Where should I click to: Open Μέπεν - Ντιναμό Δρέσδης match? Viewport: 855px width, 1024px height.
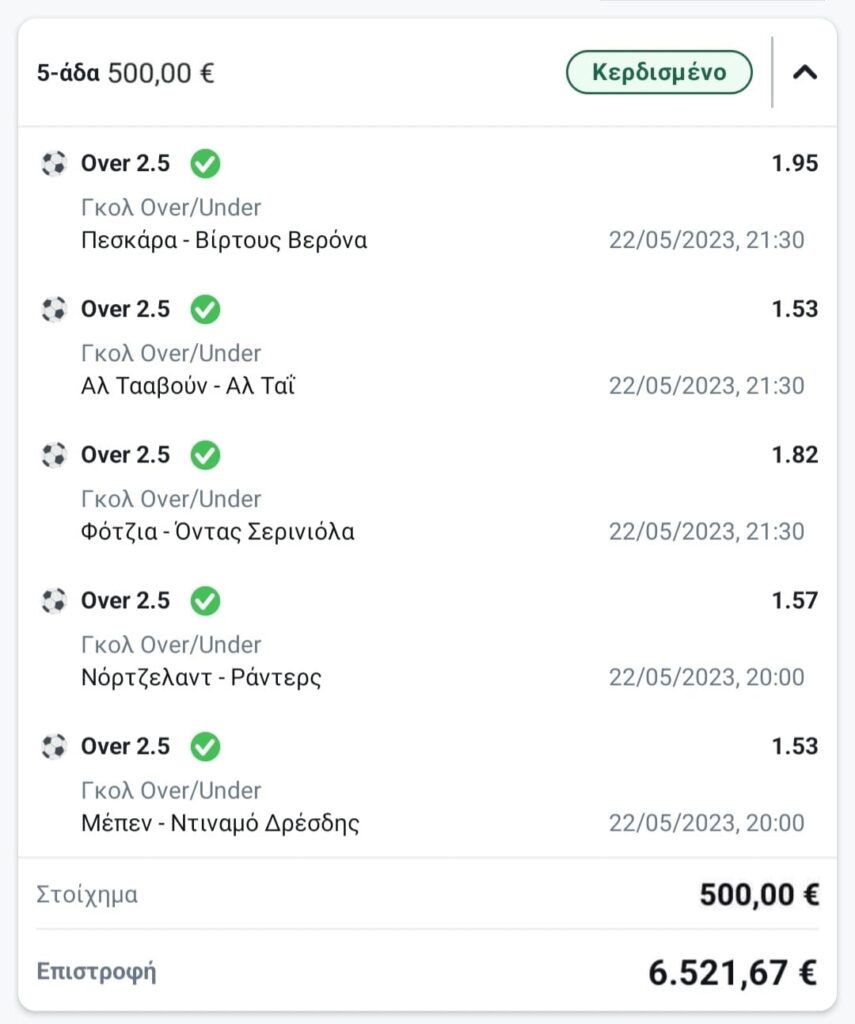tap(220, 824)
